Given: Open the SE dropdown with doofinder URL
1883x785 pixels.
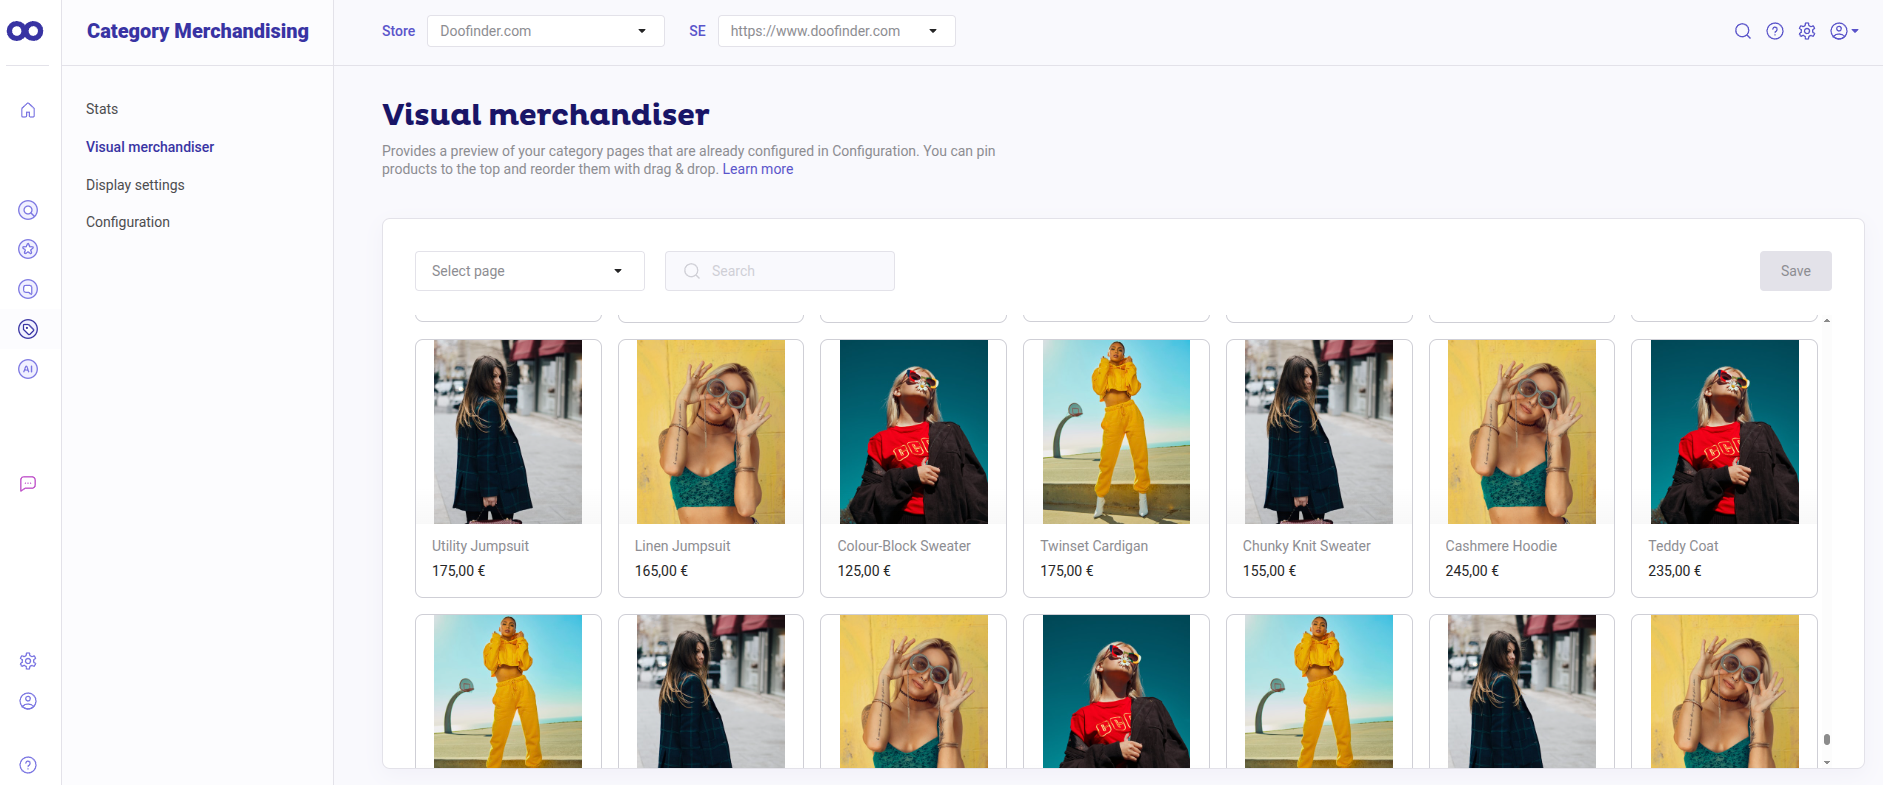Looking at the screenshot, I should pos(835,31).
